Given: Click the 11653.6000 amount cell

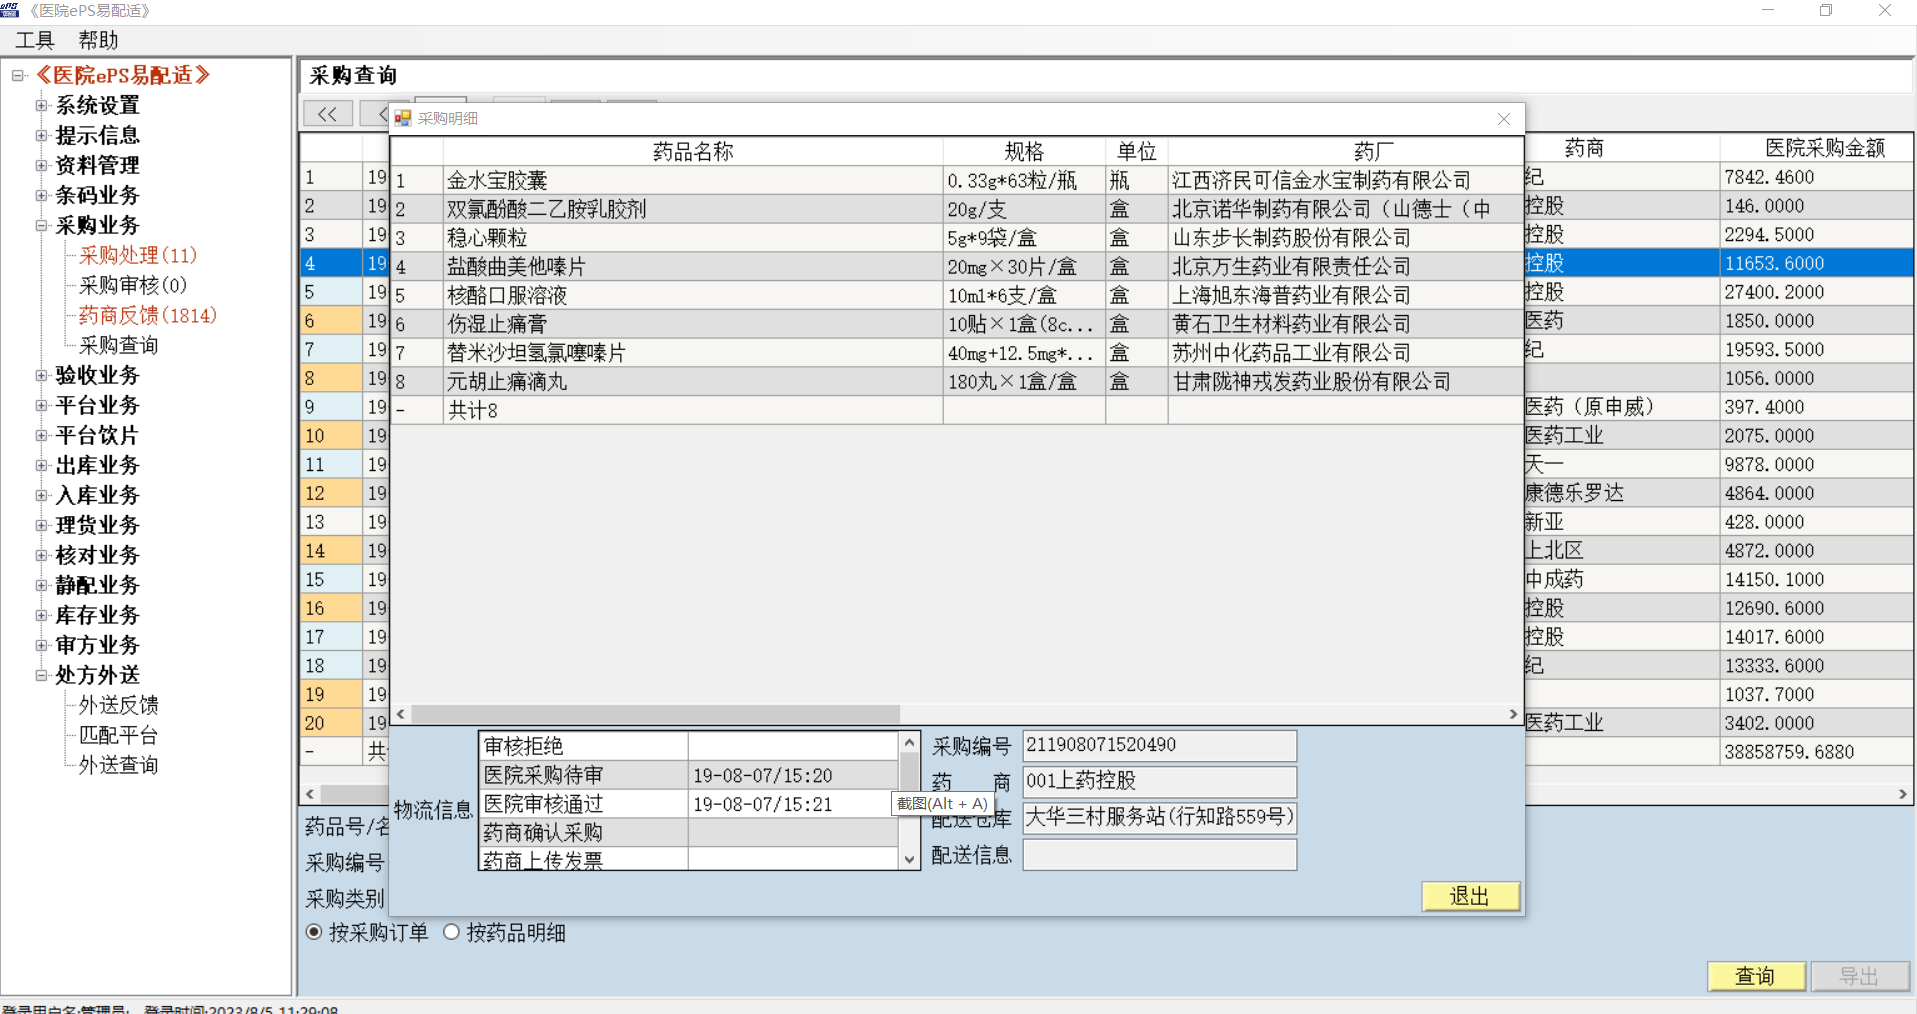Looking at the screenshot, I should [1816, 263].
